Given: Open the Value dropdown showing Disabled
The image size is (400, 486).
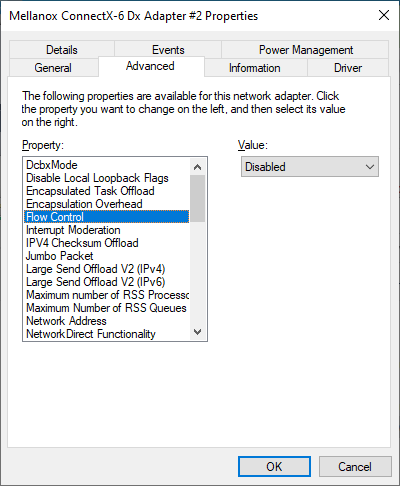Looking at the screenshot, I should pyautogui.click(x=310, y=167).
